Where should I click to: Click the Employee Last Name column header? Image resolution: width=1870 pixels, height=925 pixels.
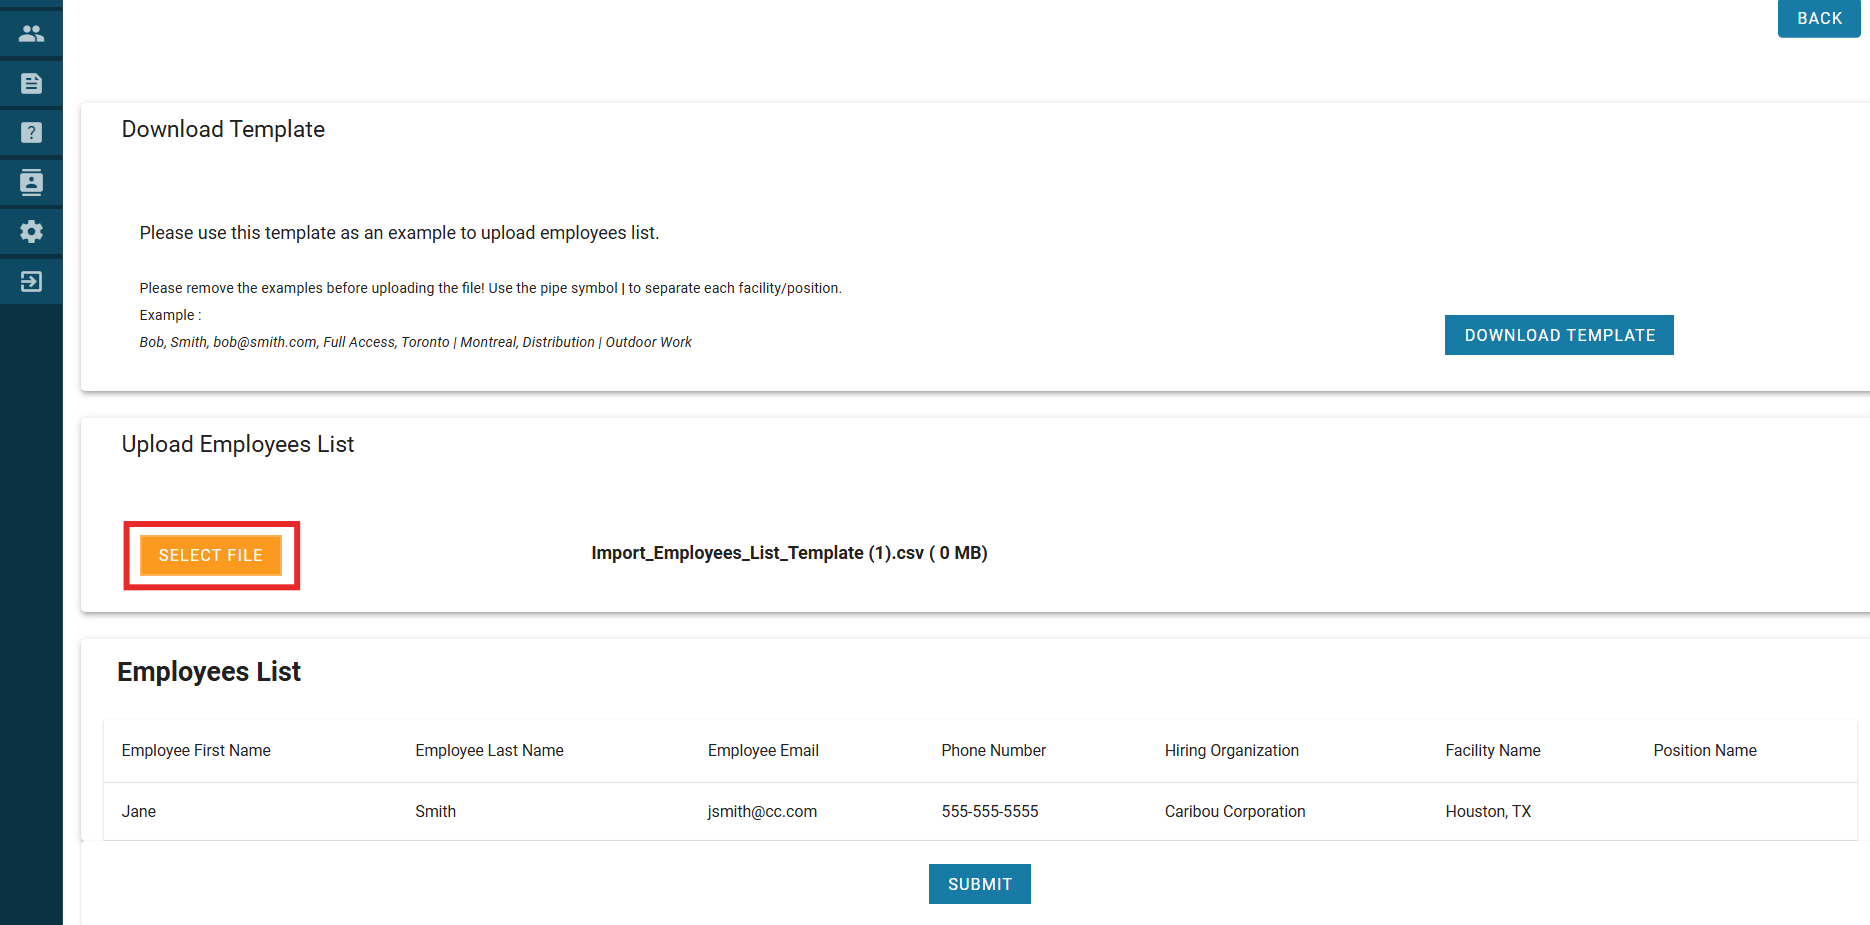click(489, 750)
